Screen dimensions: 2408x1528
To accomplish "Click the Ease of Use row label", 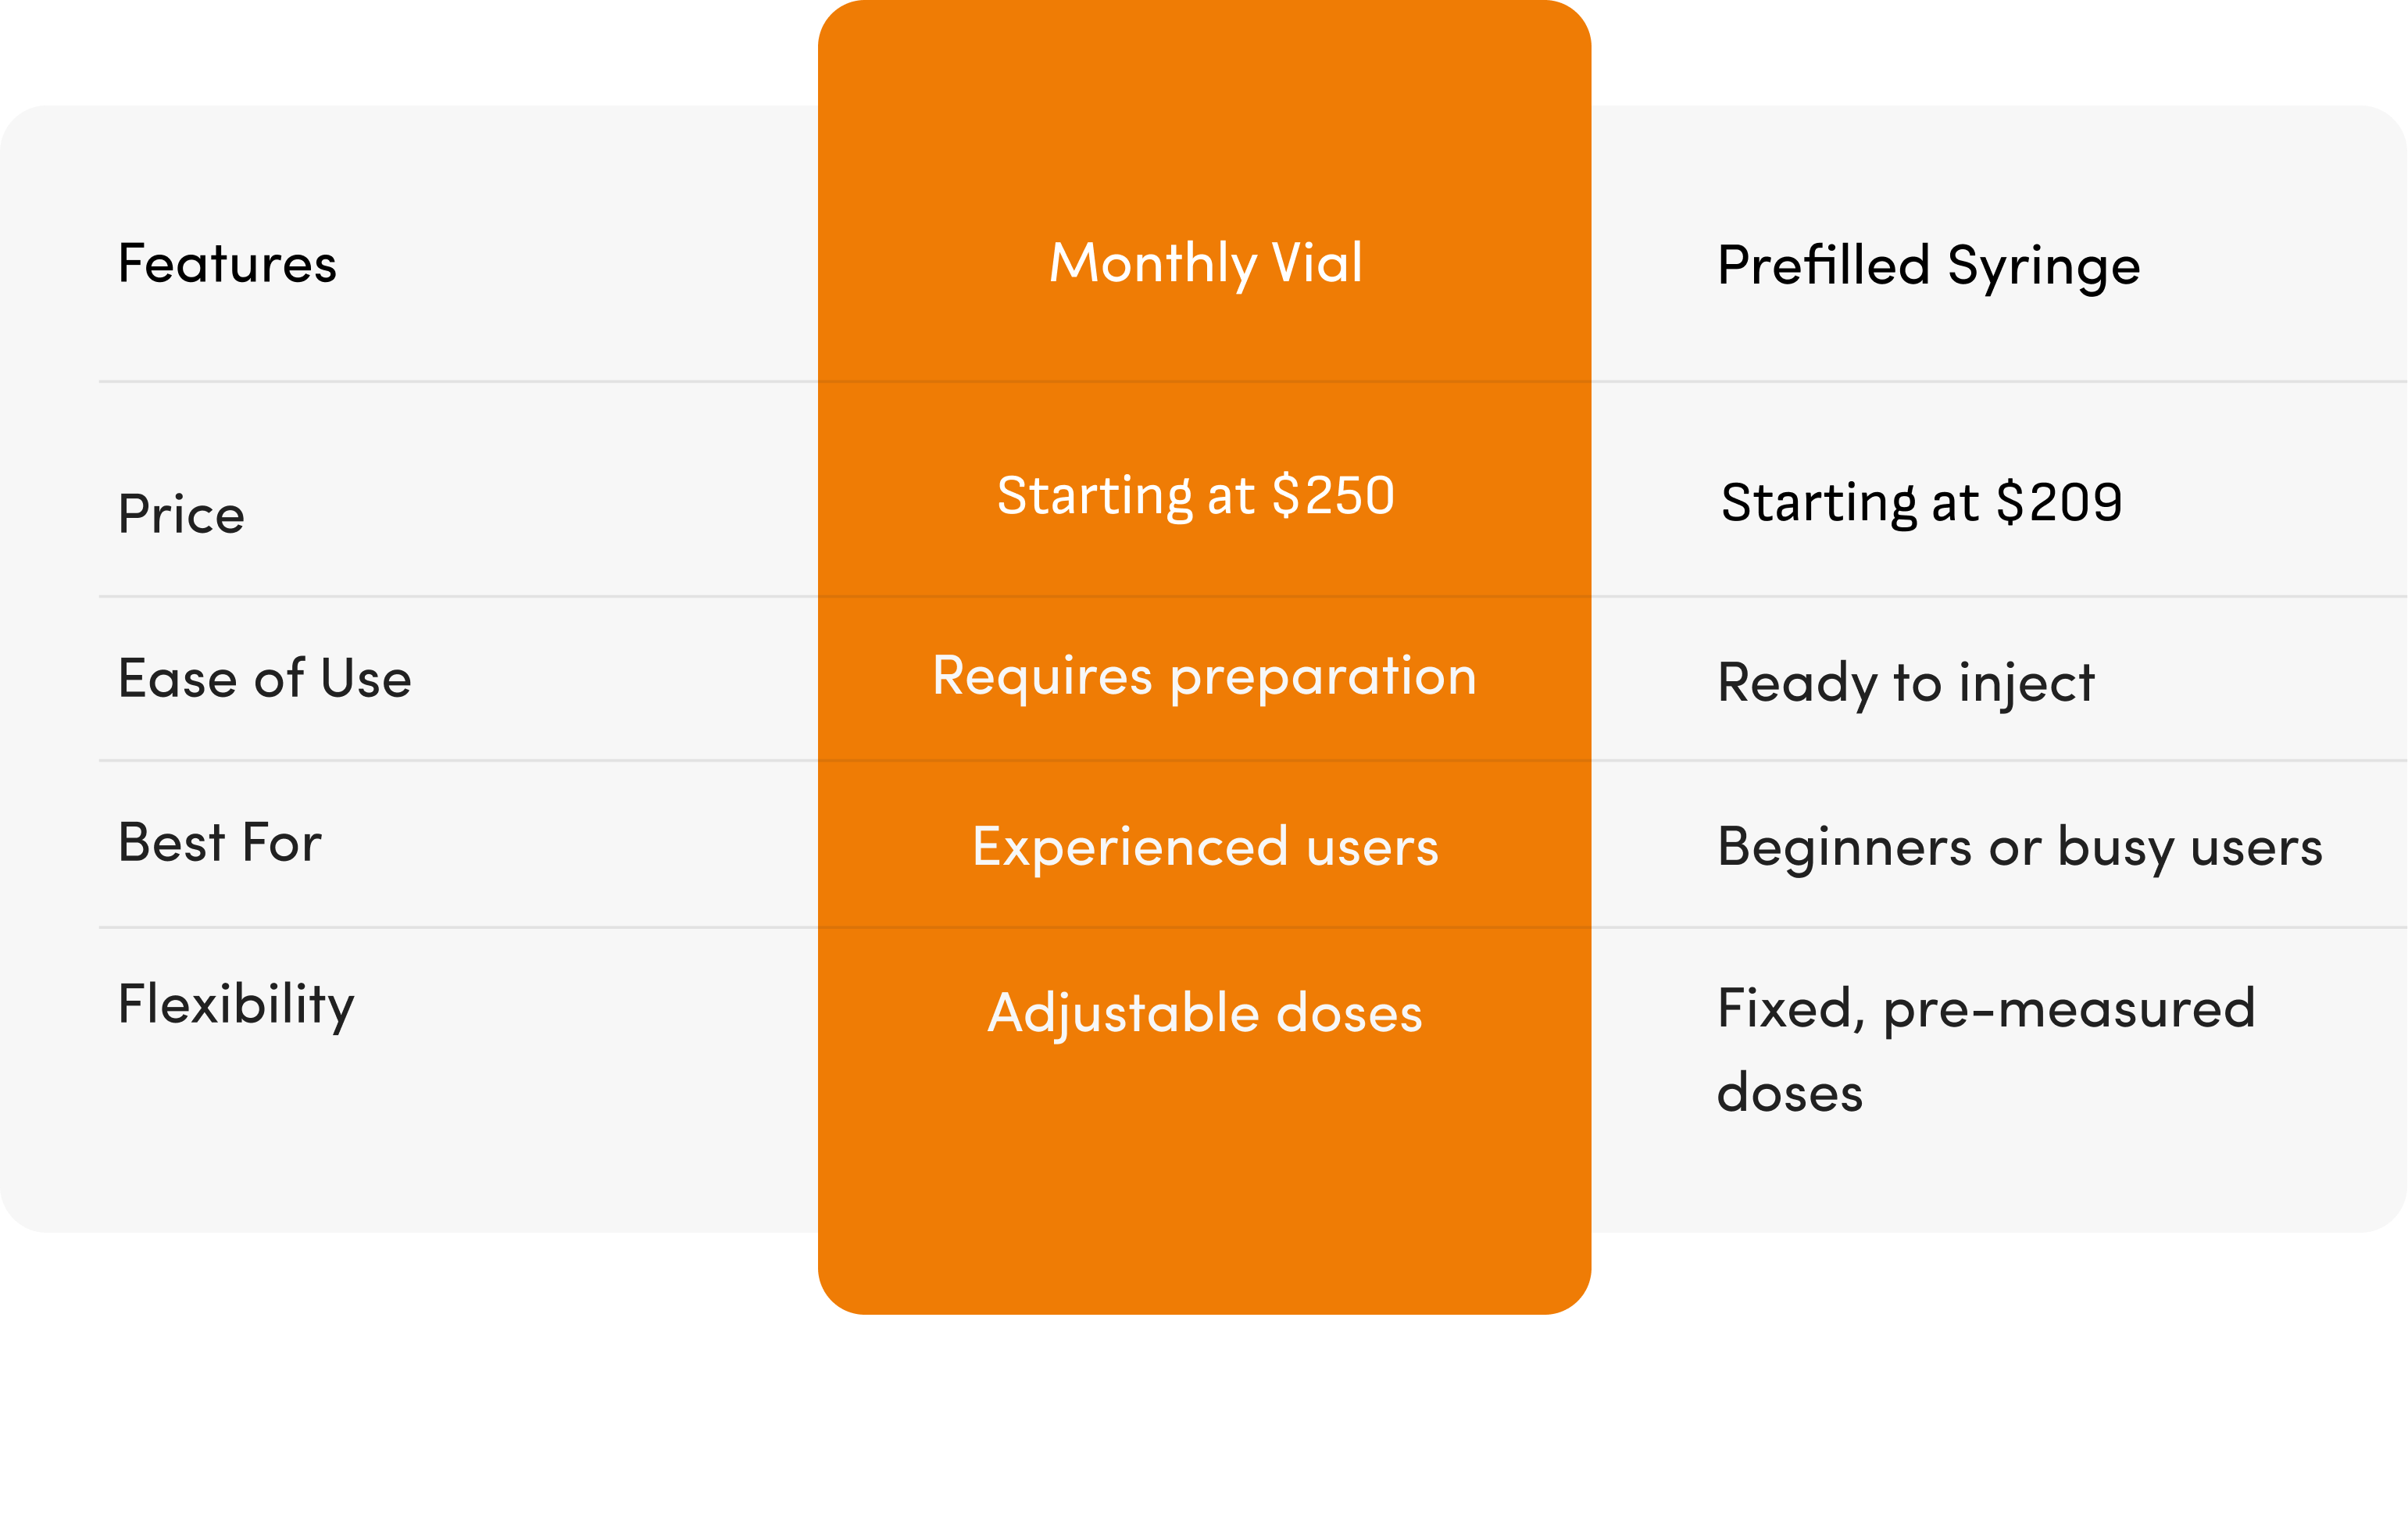I will coord(265,678).
